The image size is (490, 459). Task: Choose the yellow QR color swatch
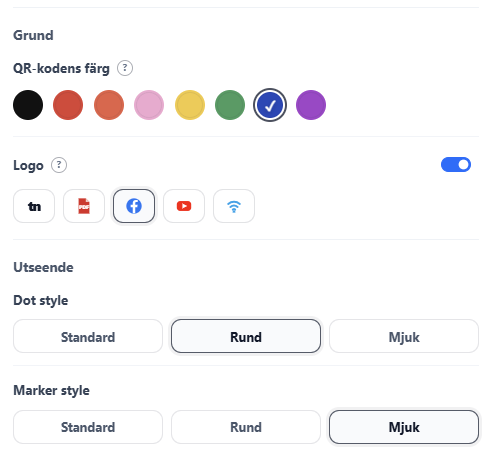[x=190, y=105]
